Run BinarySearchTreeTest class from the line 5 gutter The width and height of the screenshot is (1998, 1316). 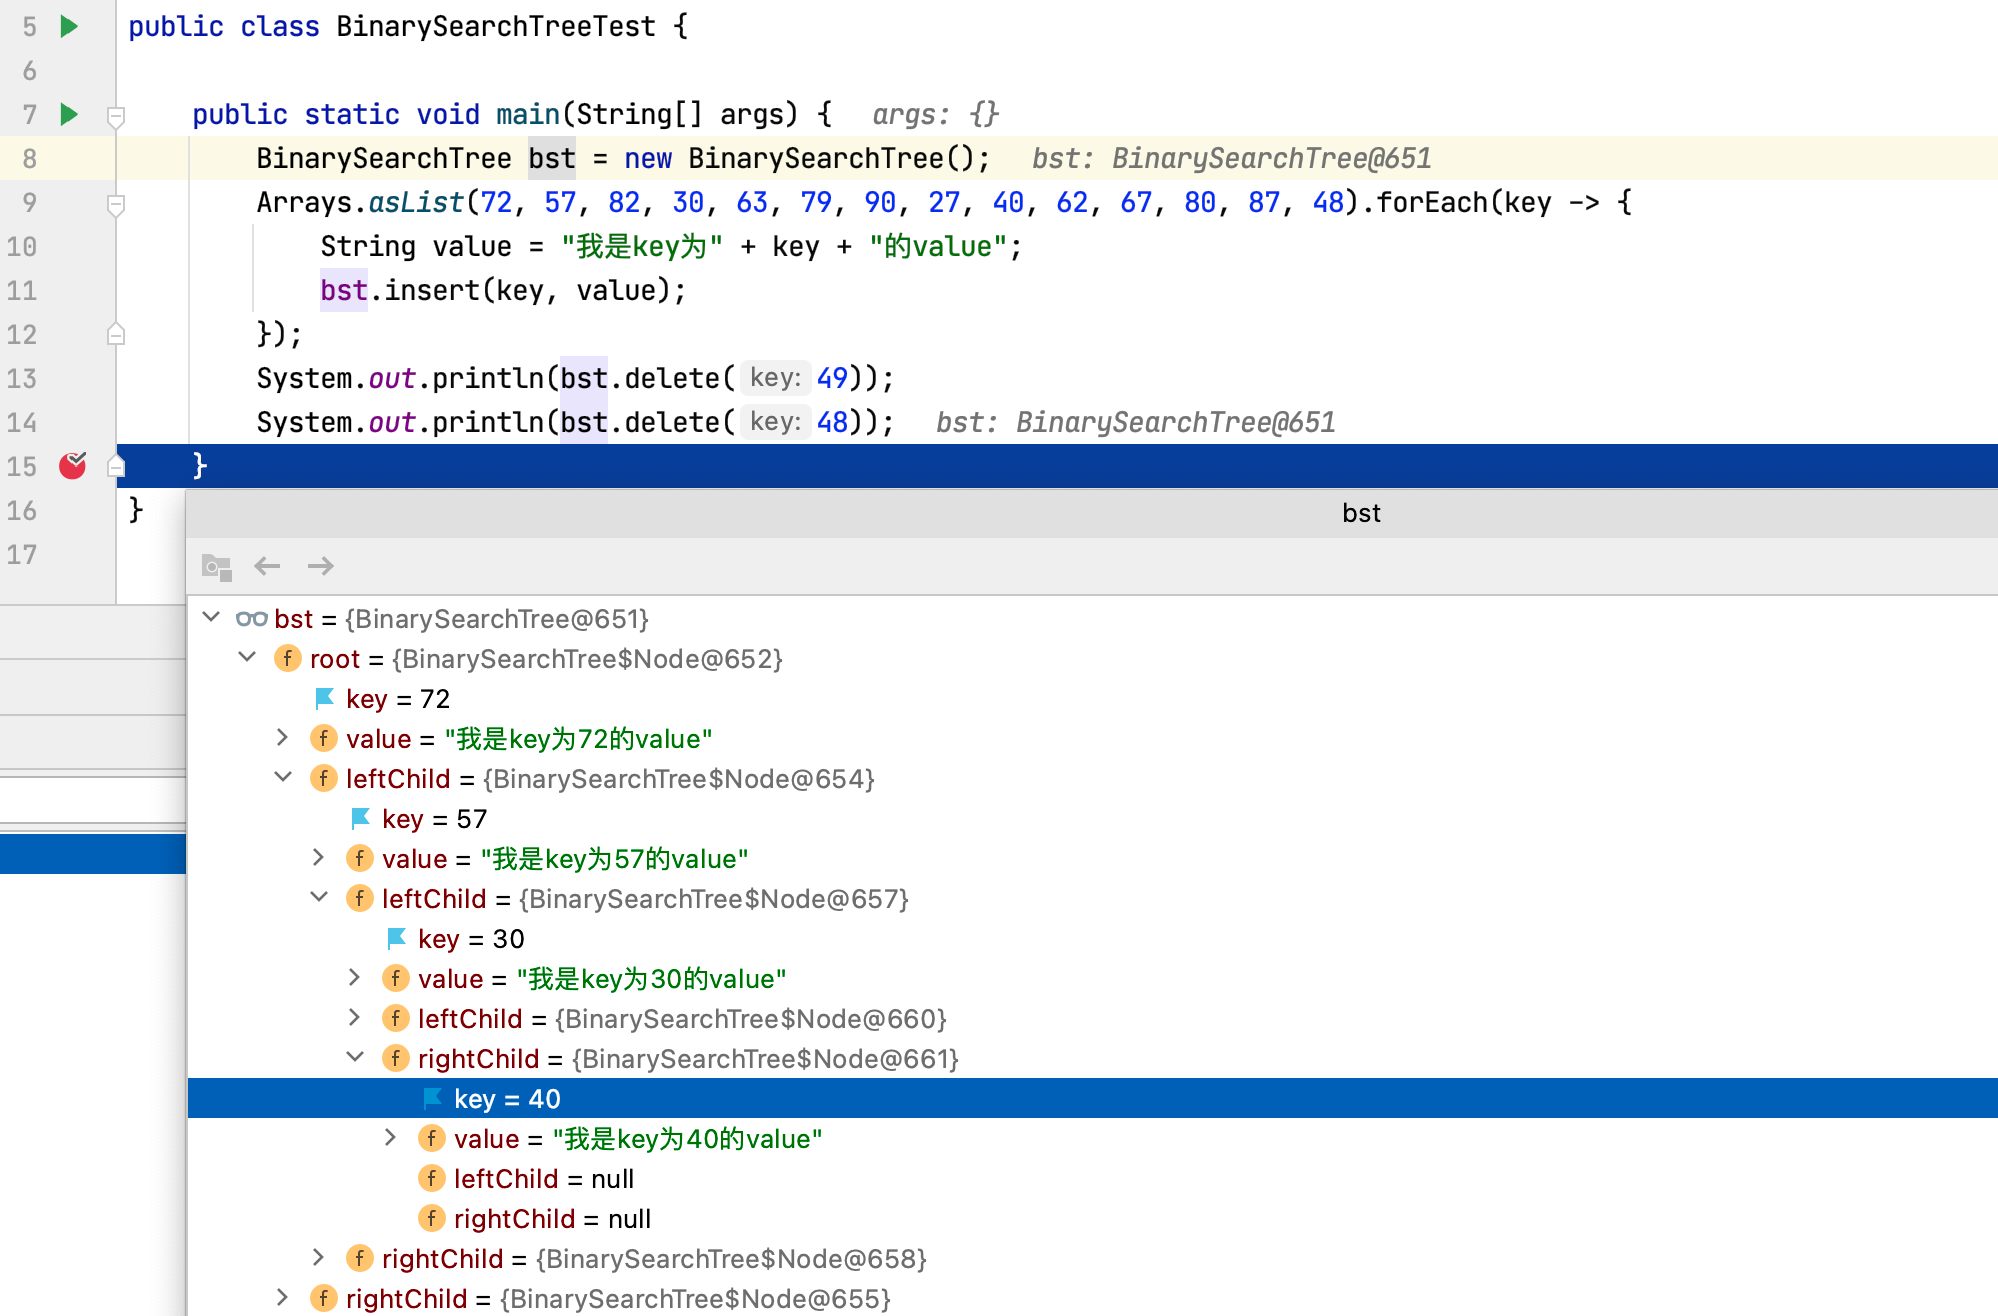[x=69, y=26]
